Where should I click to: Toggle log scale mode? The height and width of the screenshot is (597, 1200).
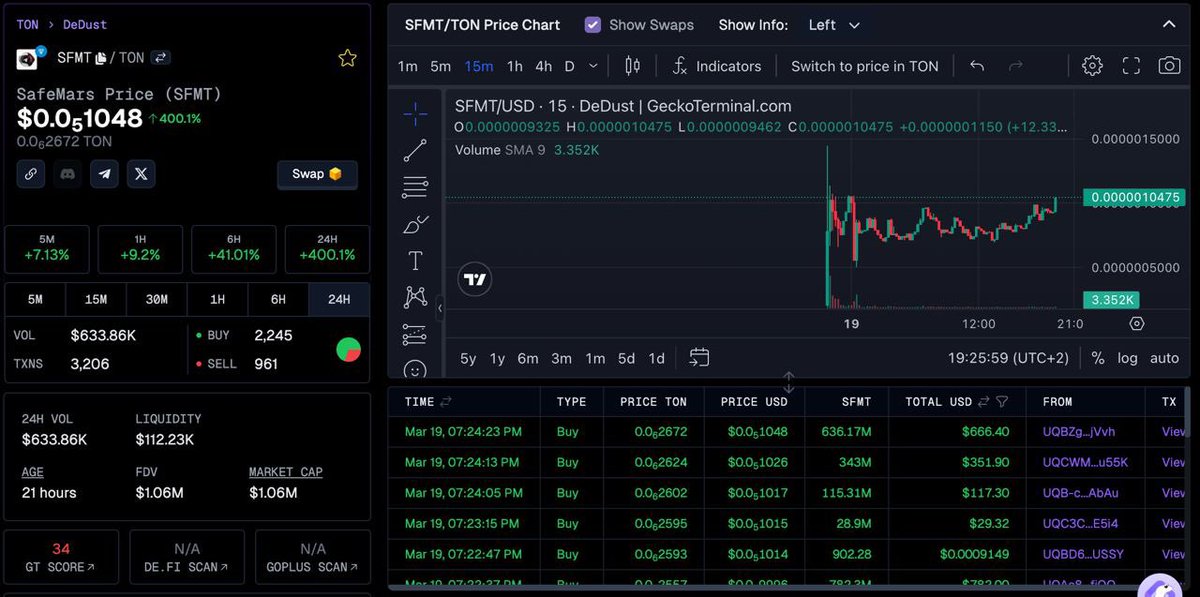(1127, 358)
